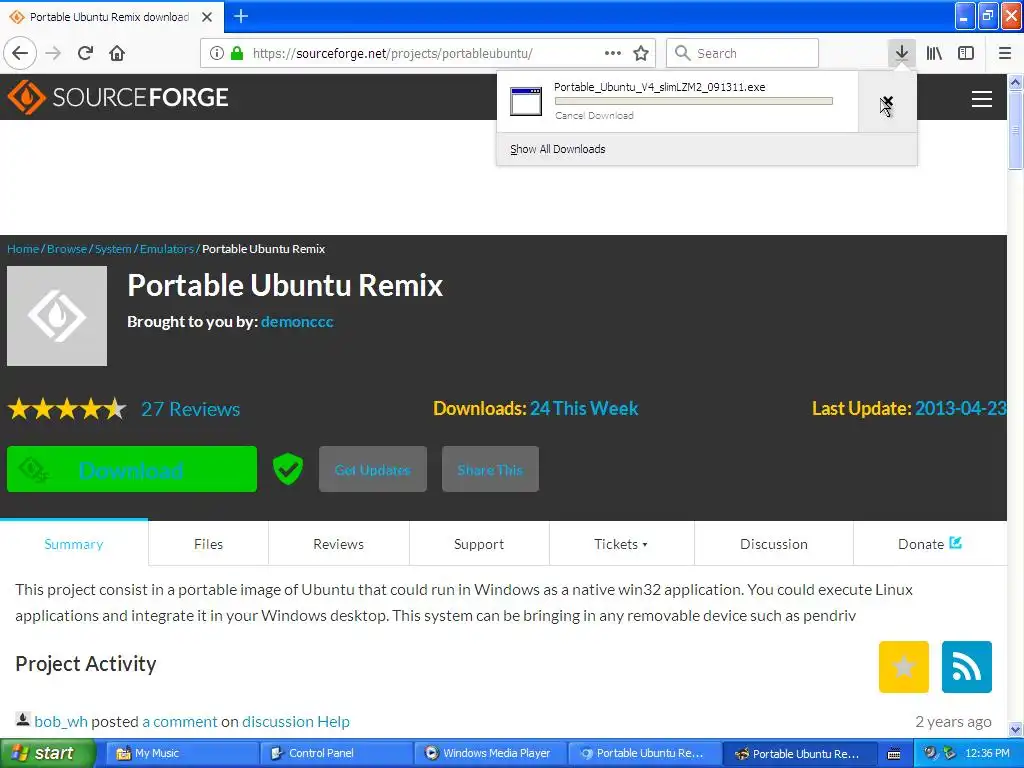The height and width of the screenshot is (768, 1024).
Task: Click the Home breadcrumb link
Action: click(x=23, y=249)
